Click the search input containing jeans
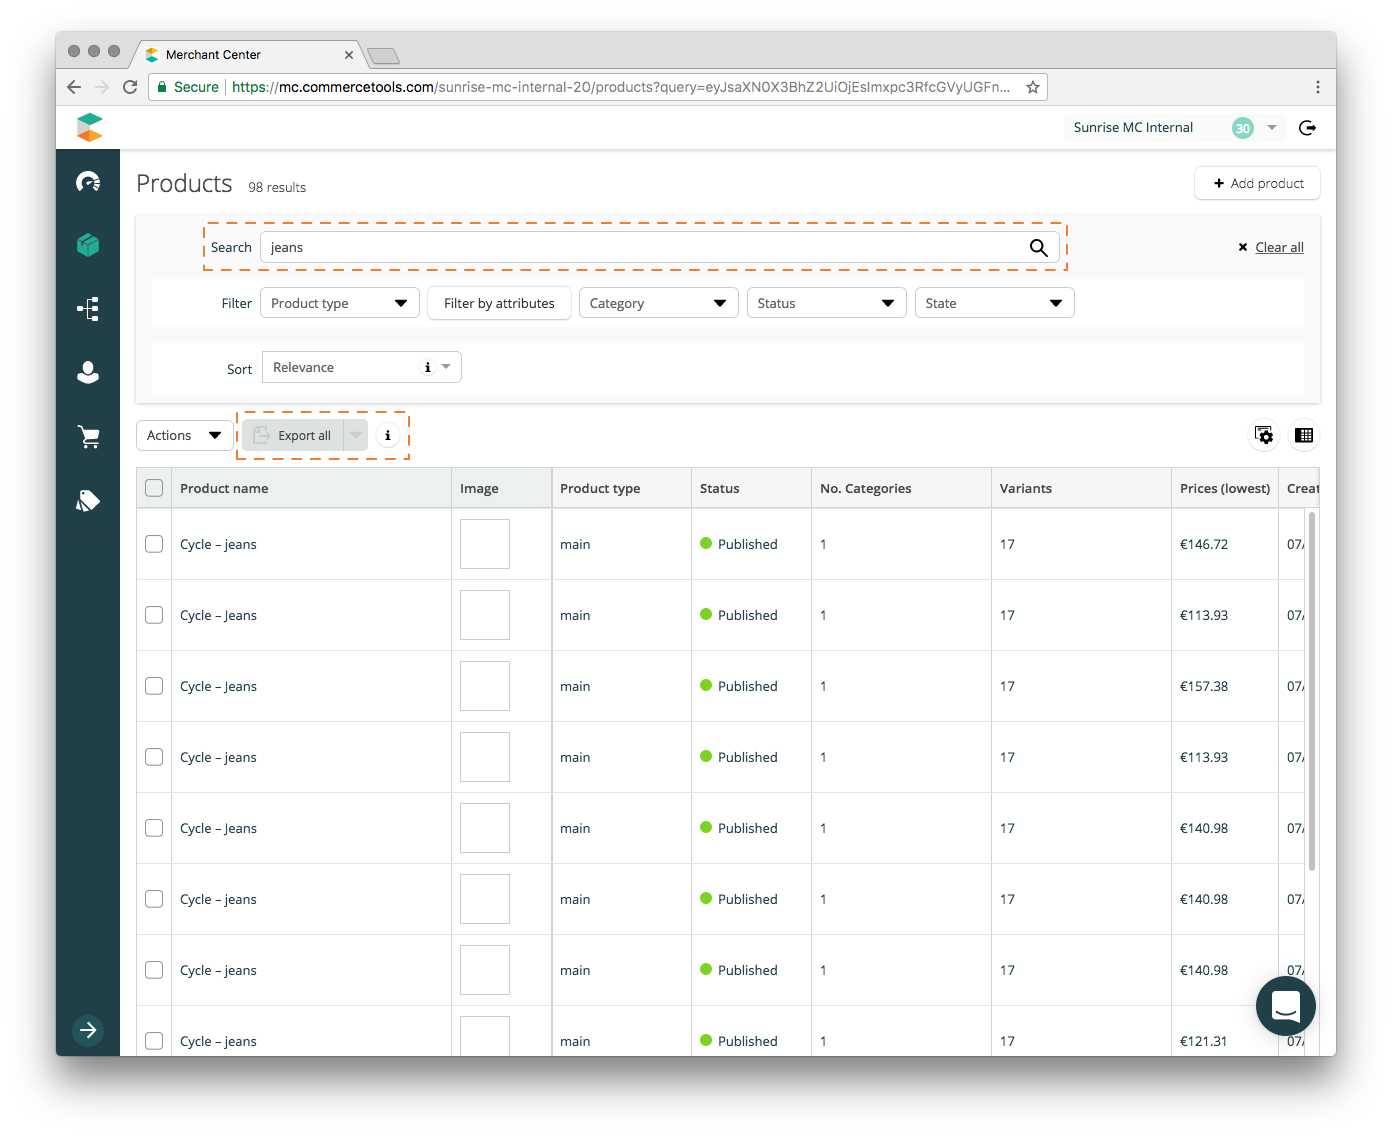 [640, 248]
